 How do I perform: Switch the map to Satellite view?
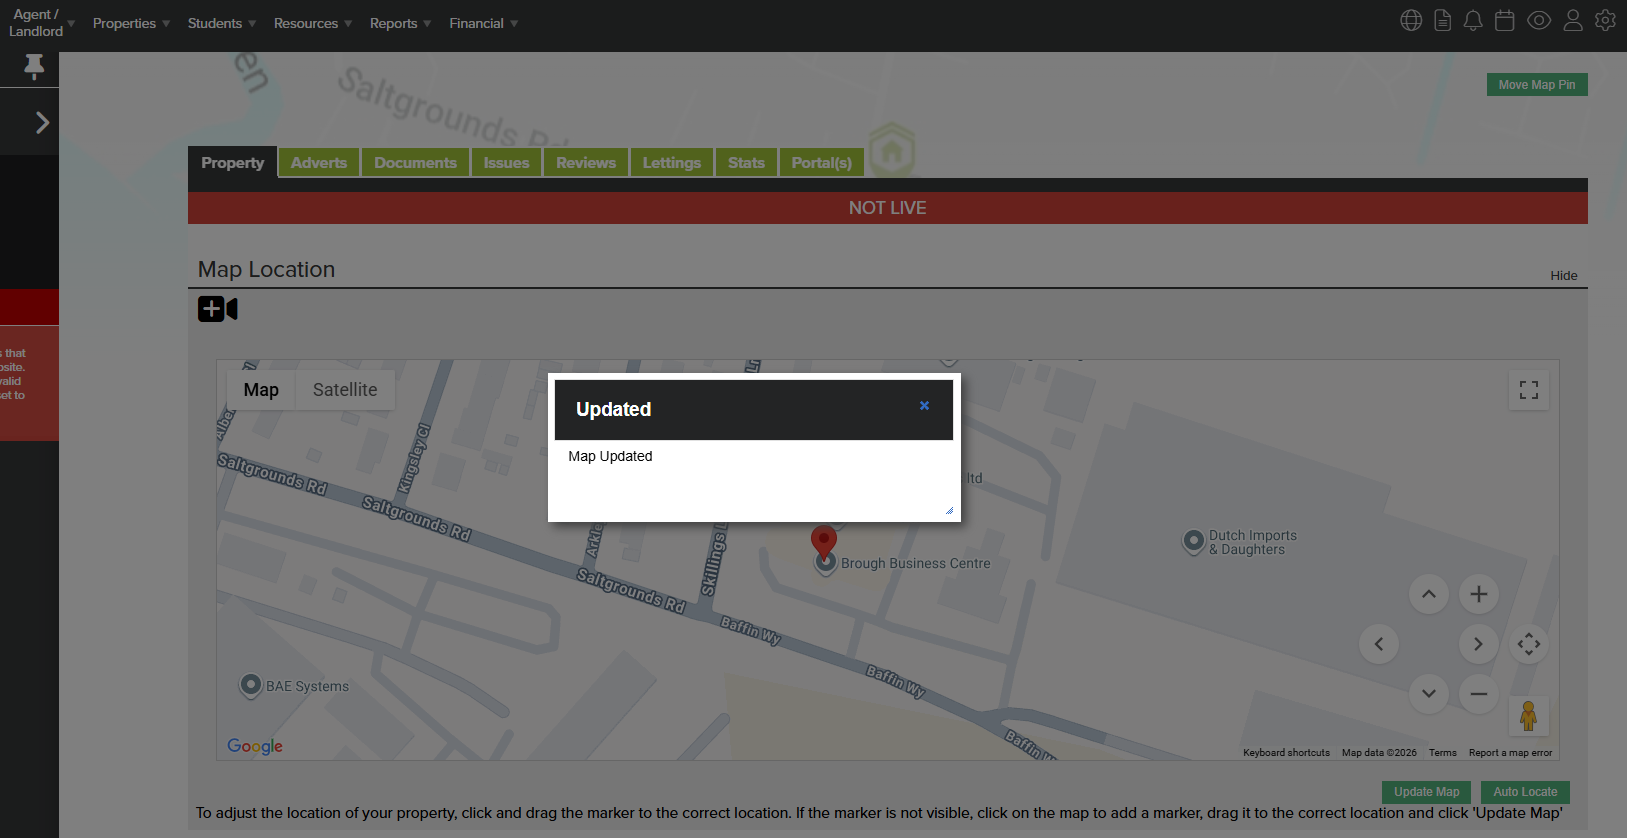345,390
